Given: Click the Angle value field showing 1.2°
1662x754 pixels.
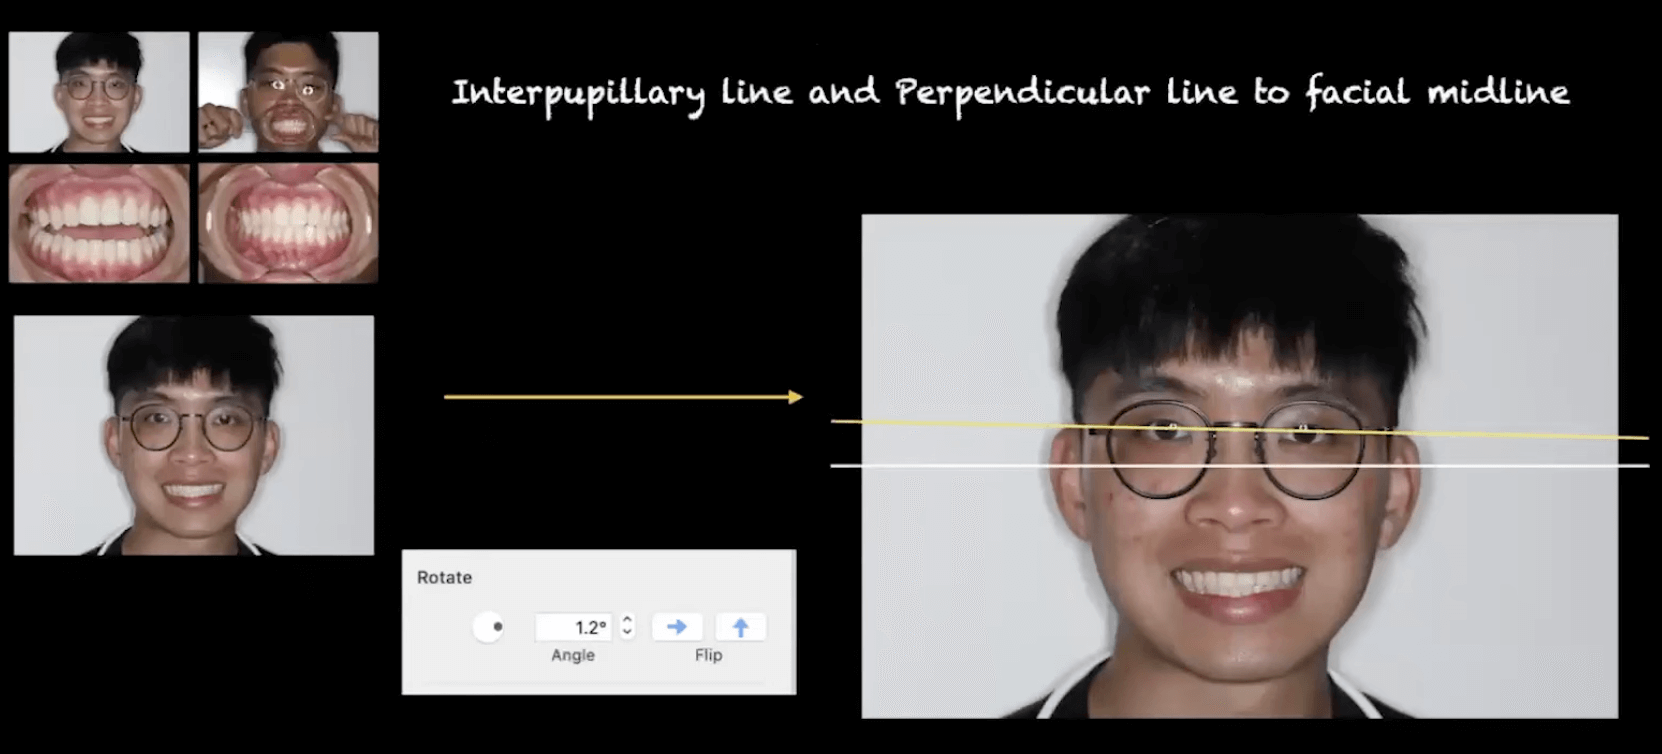Looking at the screenshot, I should [573, 627].
